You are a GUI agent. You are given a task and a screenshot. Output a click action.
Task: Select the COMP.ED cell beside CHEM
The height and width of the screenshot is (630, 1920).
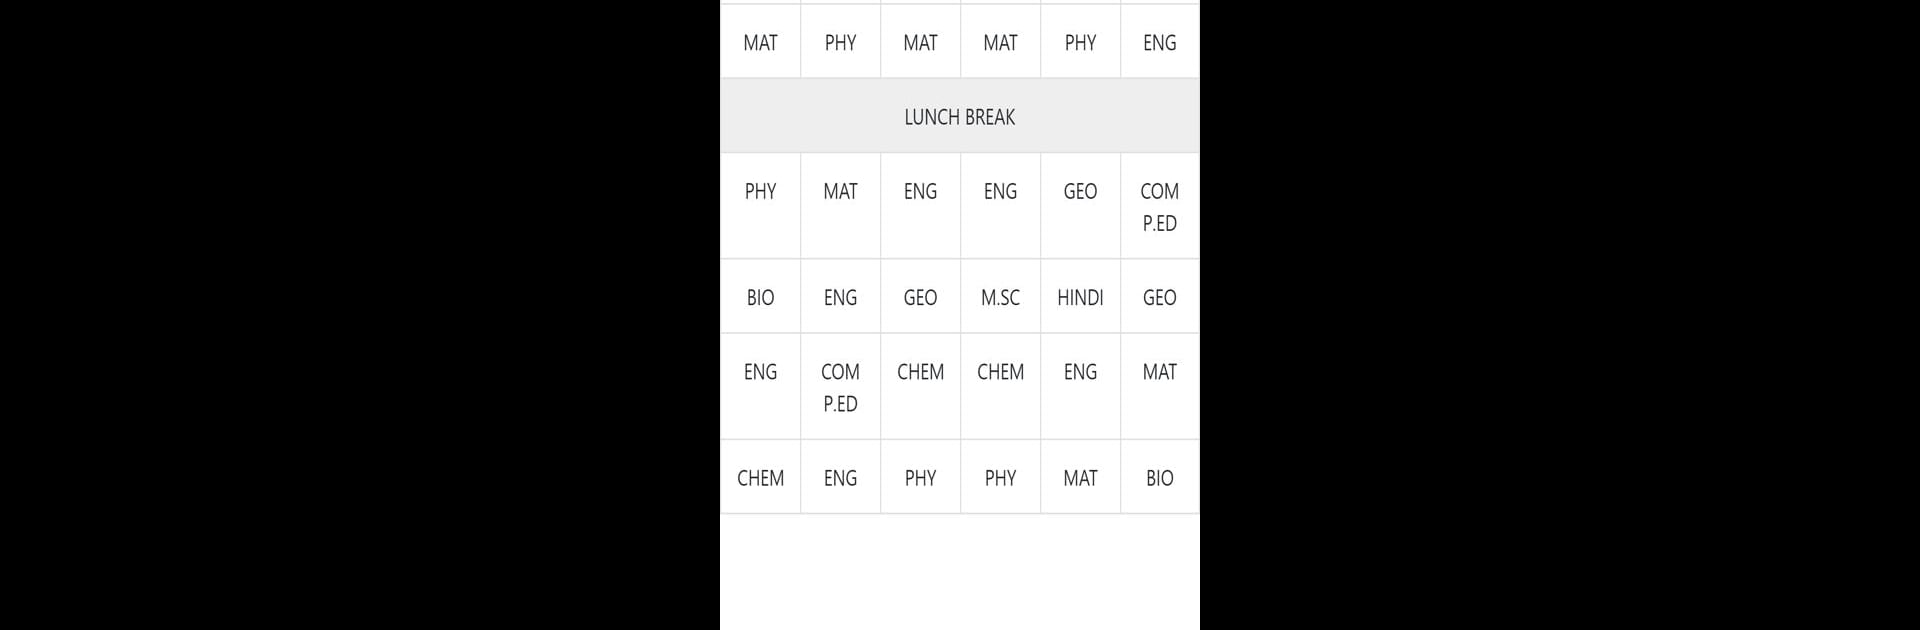click(x=840, y=387)
